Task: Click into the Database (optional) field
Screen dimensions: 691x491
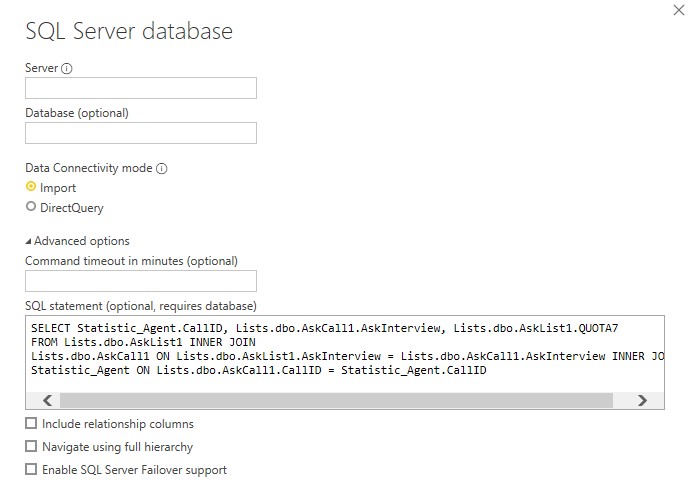Action: coord(141,133)
